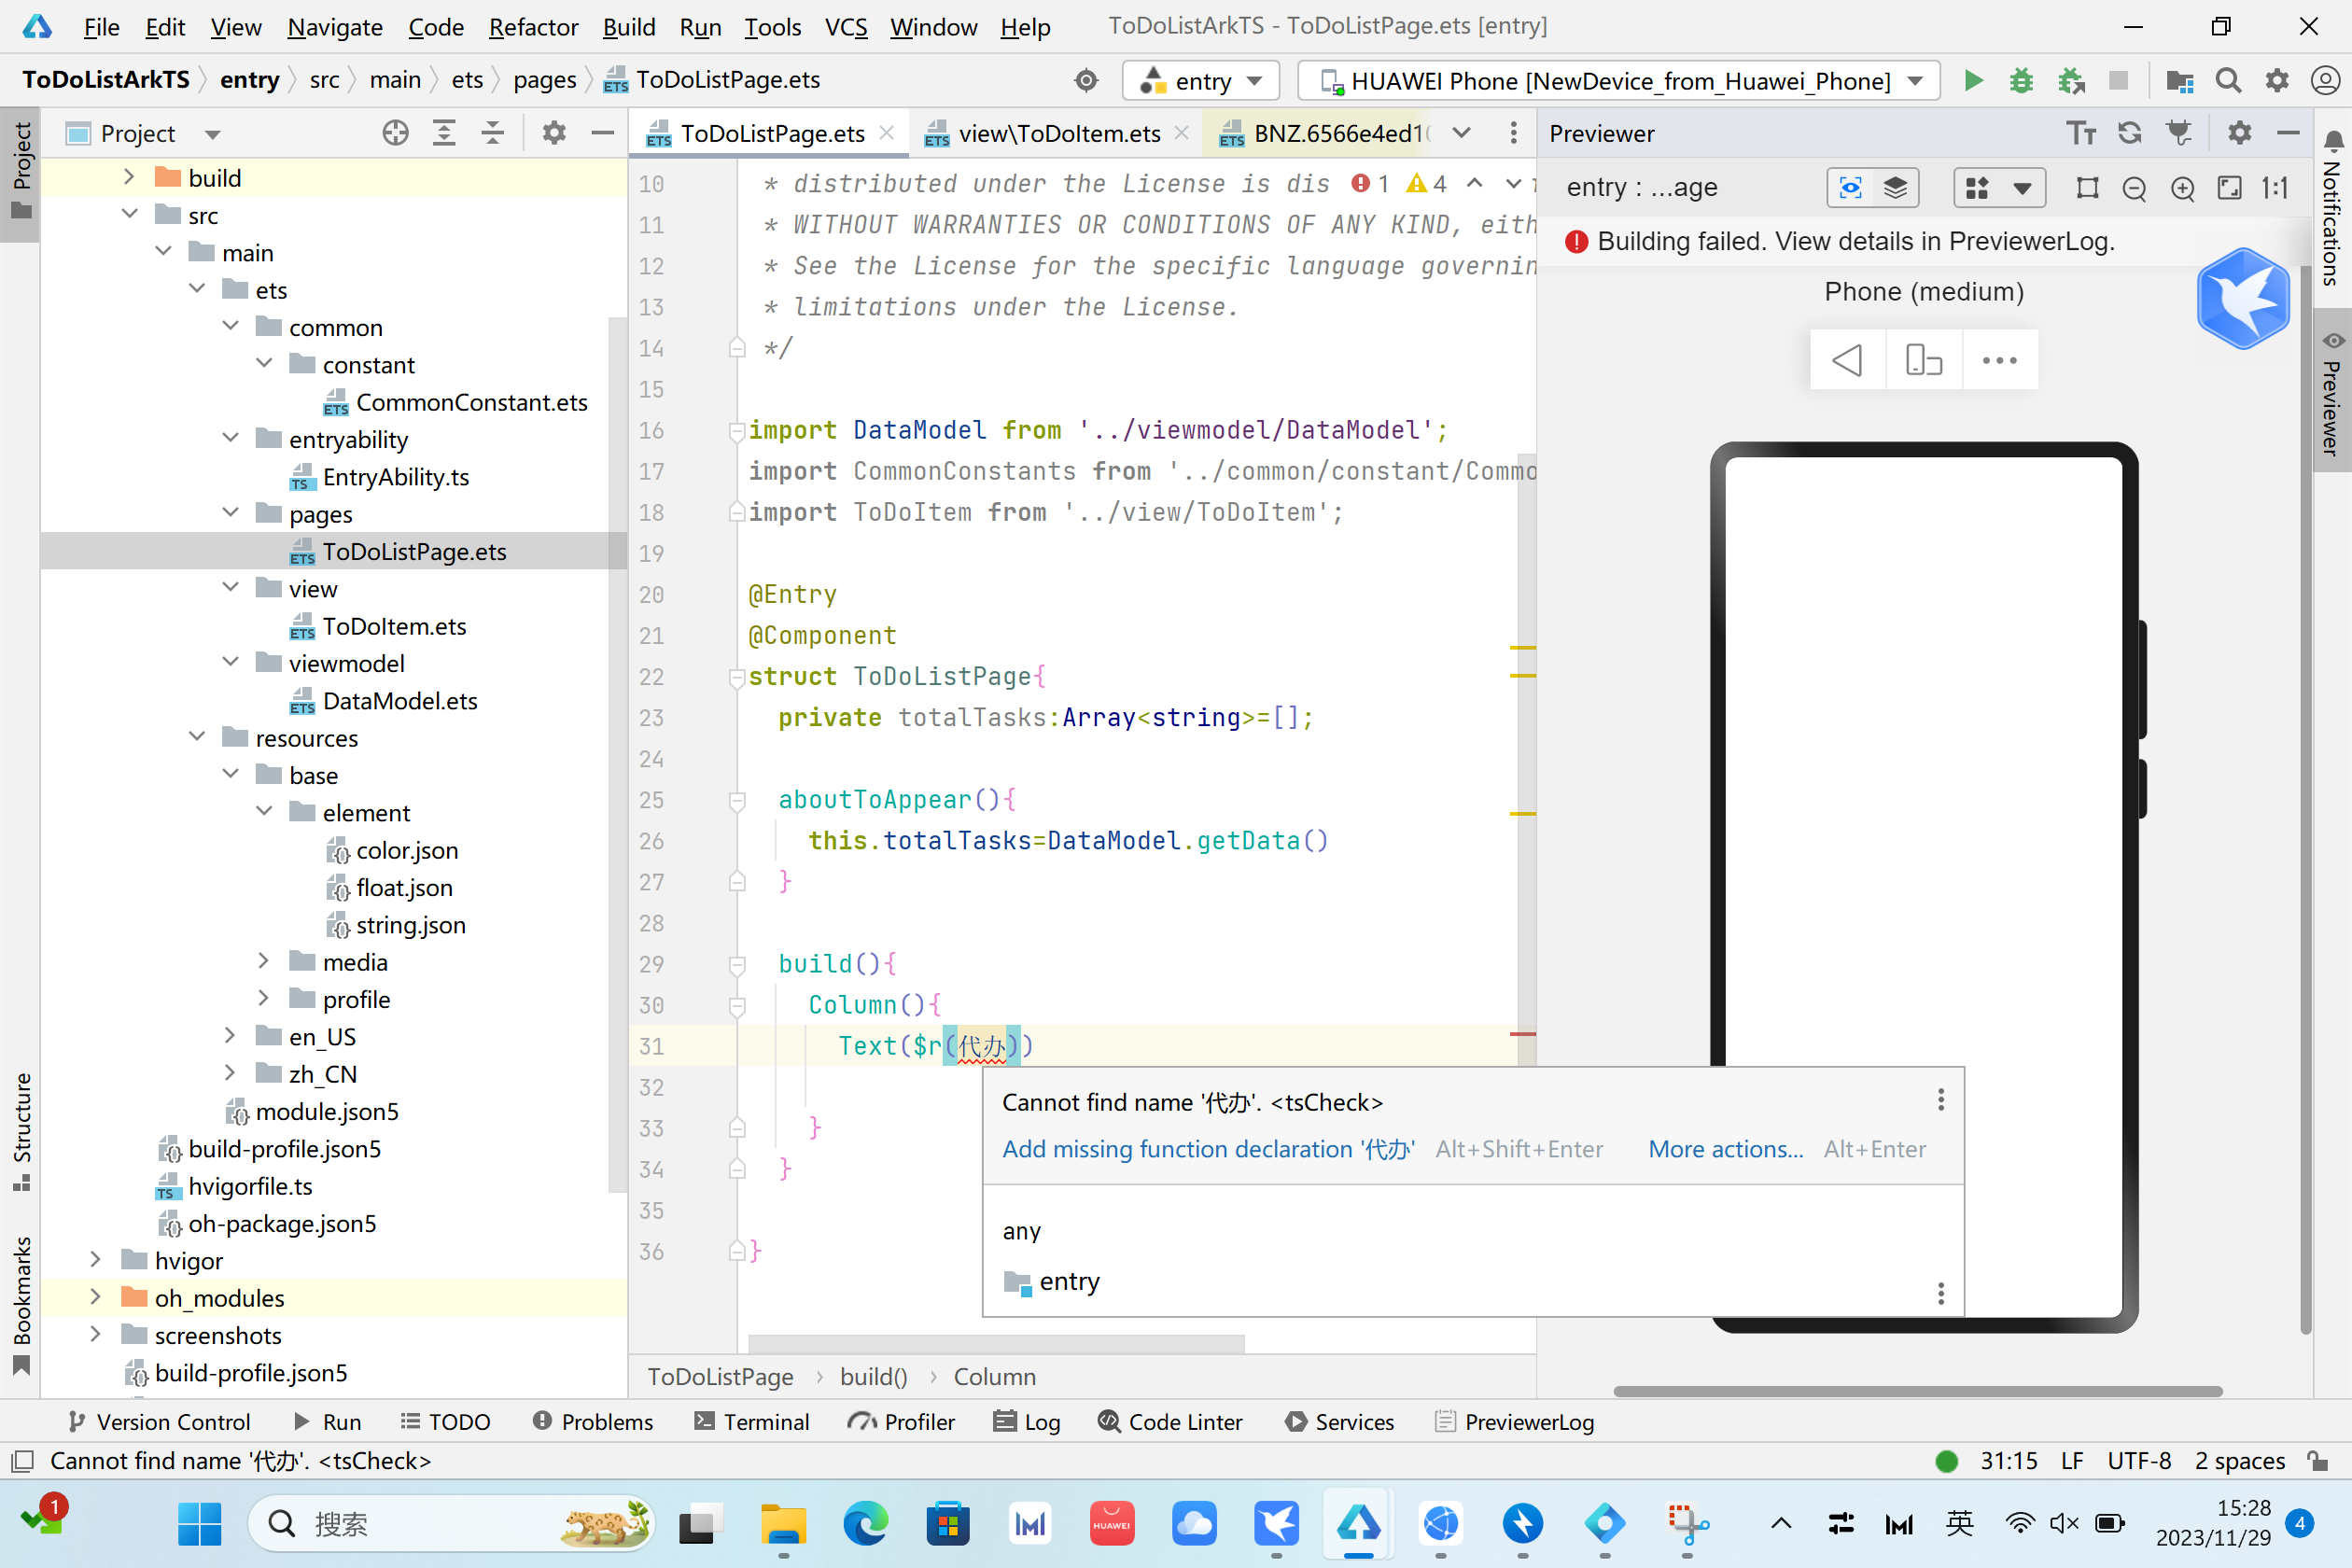This screenshot has width=2352, height=1568.
Task: Expand the zh_CN folder
Action: 229,1073
